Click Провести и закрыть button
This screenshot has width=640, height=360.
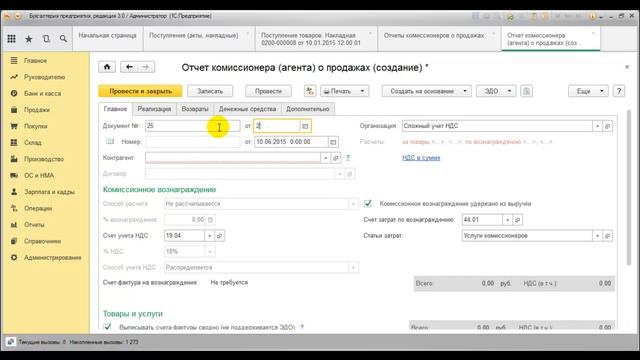tap(140, 91)
